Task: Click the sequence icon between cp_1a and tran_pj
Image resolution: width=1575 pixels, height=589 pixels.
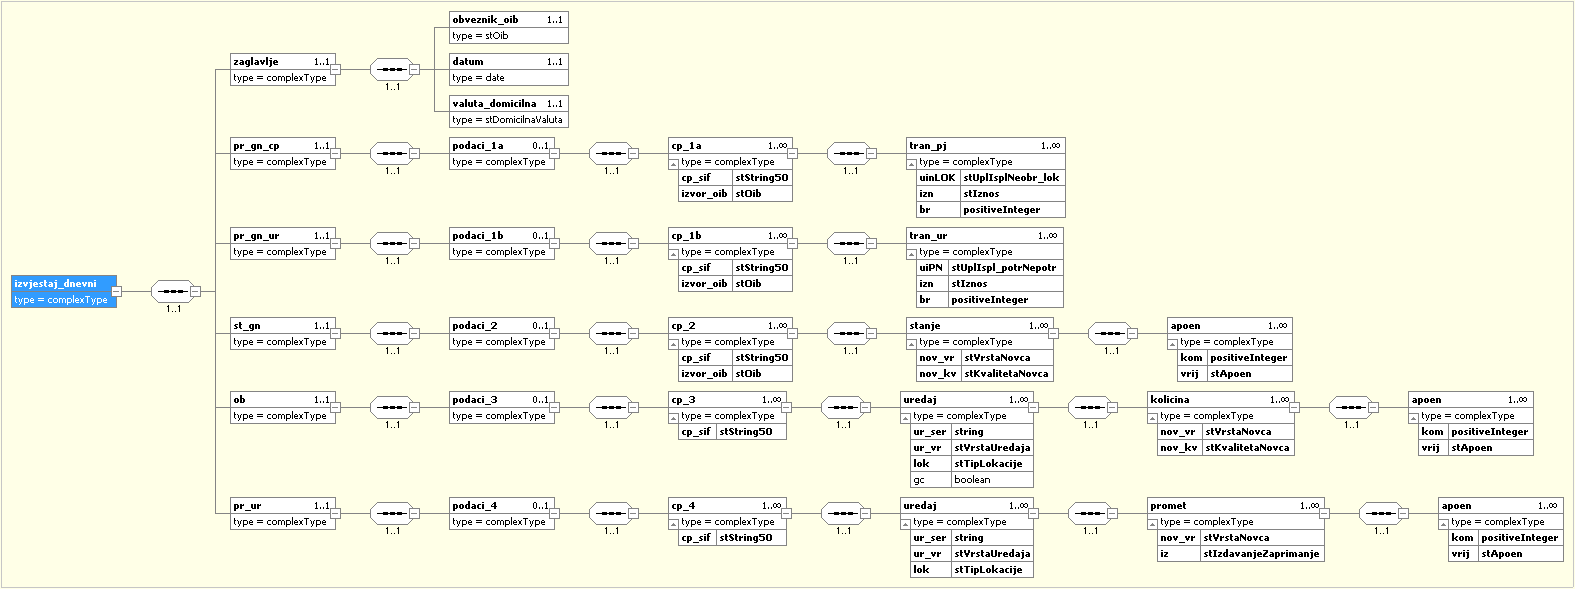Action: click(849, 154)
